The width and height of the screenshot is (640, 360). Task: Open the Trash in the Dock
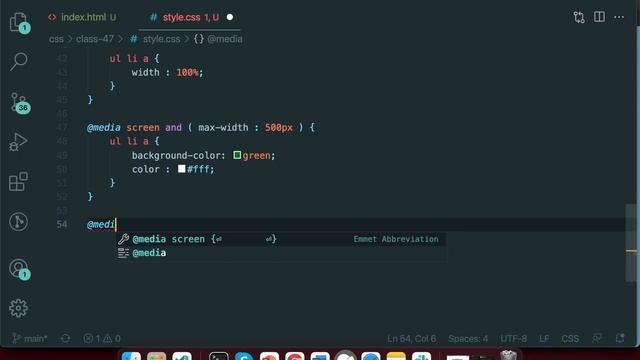coord(509,355)
